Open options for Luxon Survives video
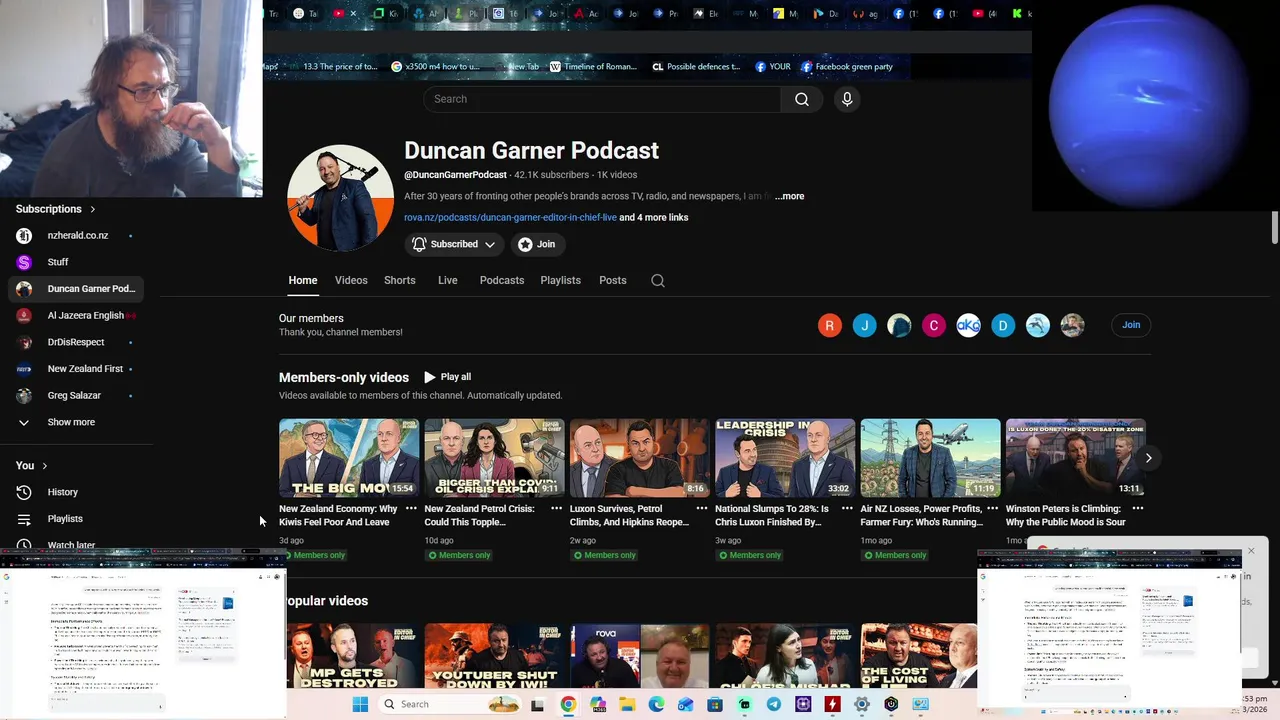The width and height of the screenshot is (1280, 720). pos(702,509)
